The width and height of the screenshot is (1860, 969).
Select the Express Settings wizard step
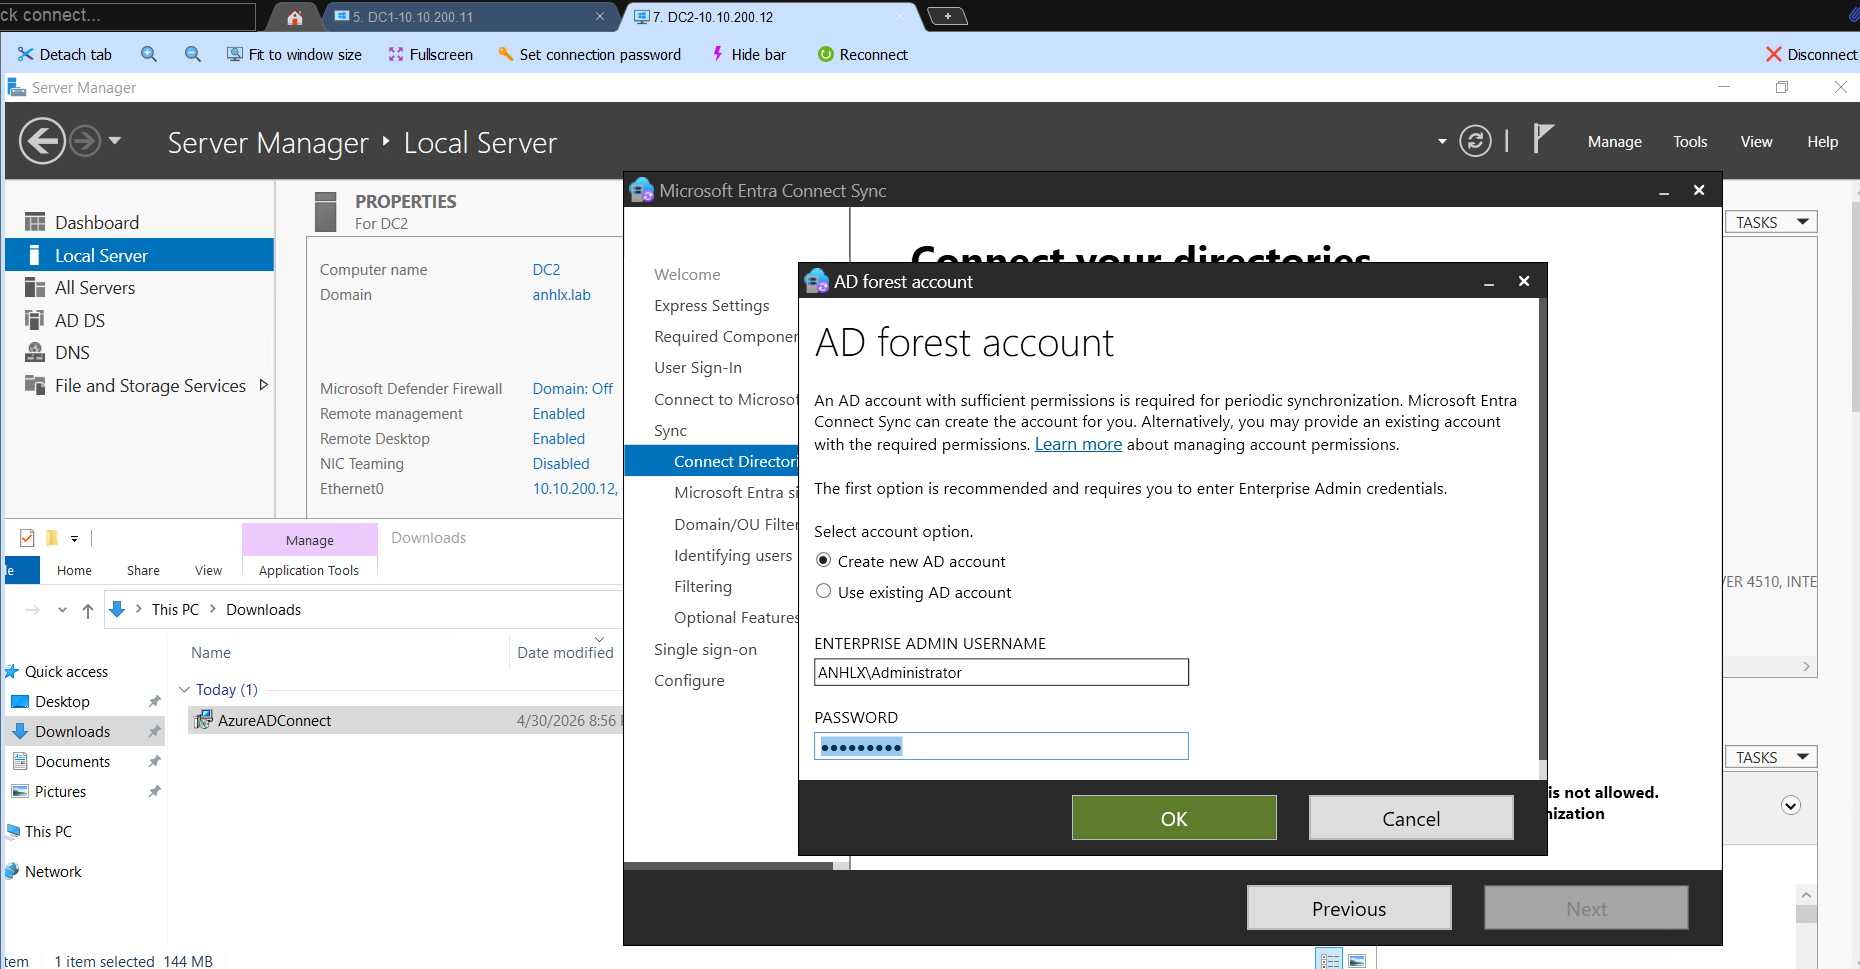(x=712, y=305)
